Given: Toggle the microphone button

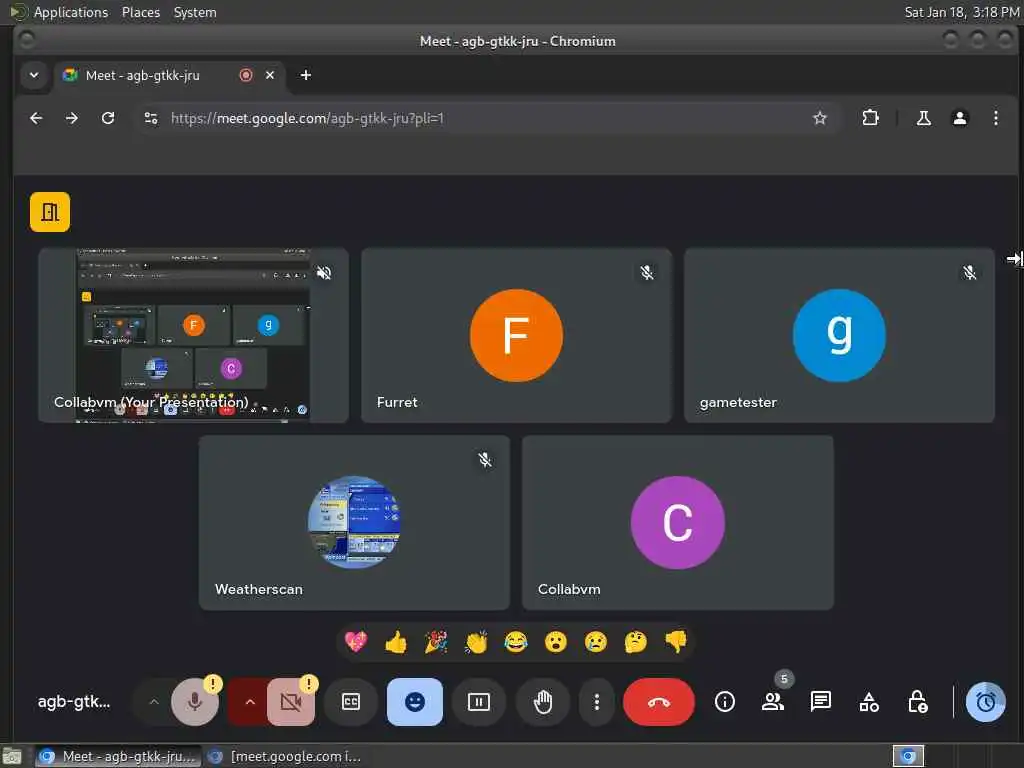Looking at the screenshot, I should click(195, 702).
